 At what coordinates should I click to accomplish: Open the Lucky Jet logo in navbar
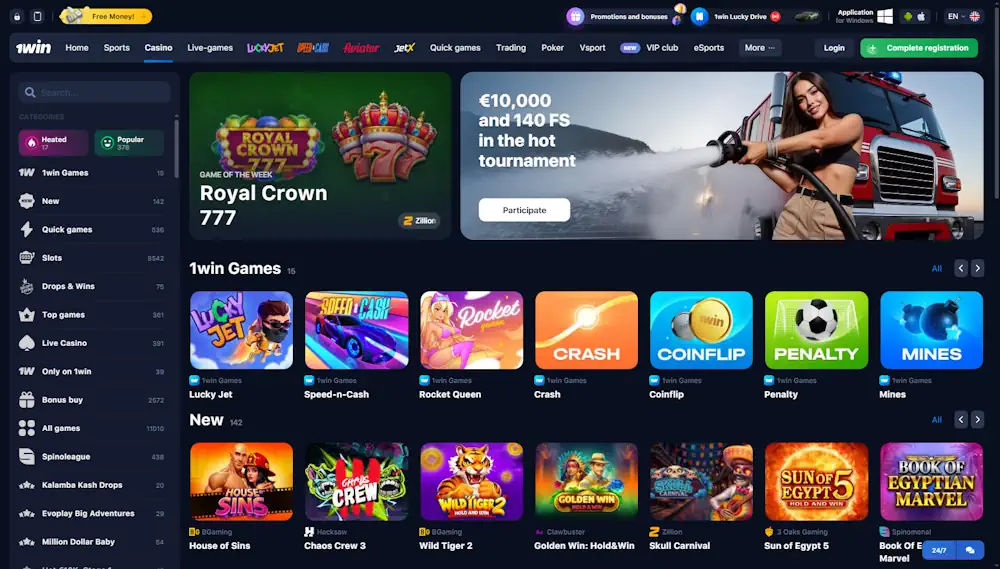click(265, 48)
